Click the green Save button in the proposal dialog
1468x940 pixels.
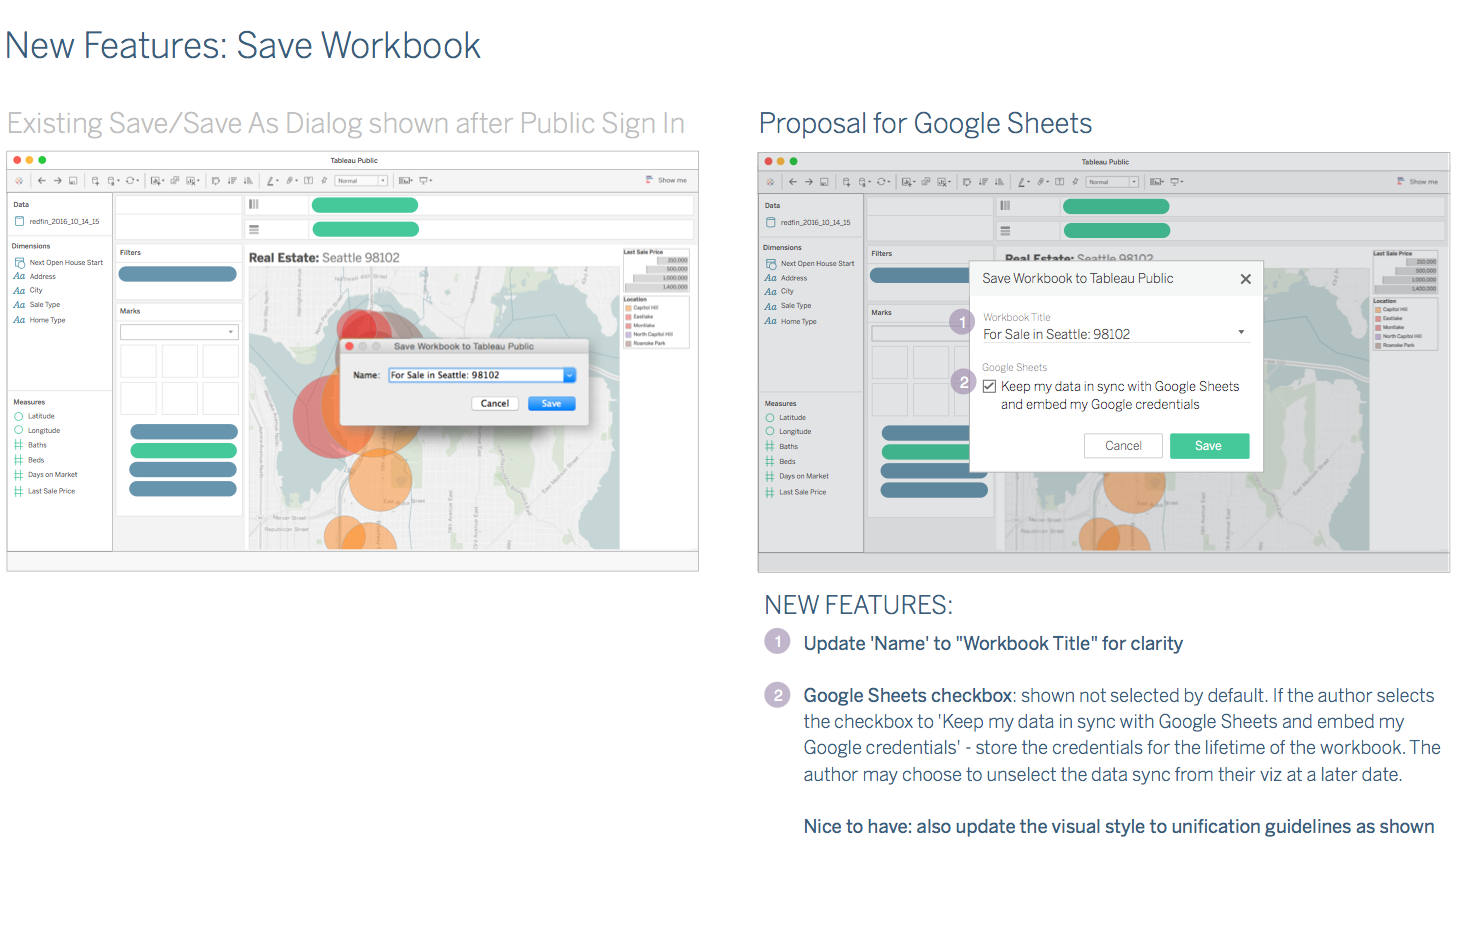[x=1209, y=446]
